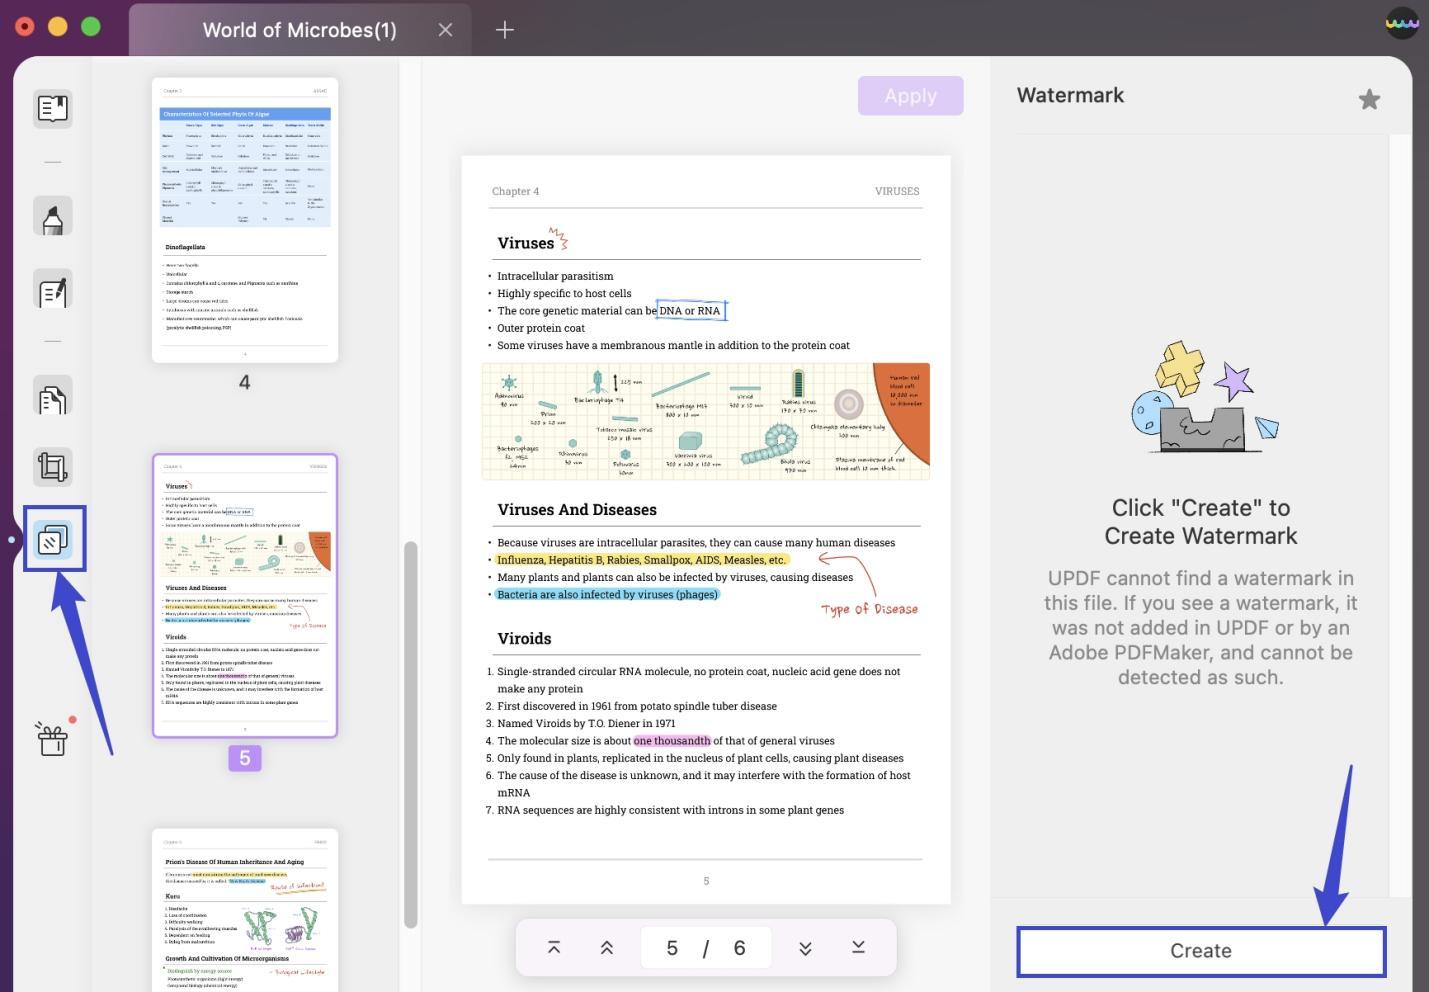Screen dimensions: 1429x992
Task: Switch to World of Microbes(1) tab
Action: 299,30
